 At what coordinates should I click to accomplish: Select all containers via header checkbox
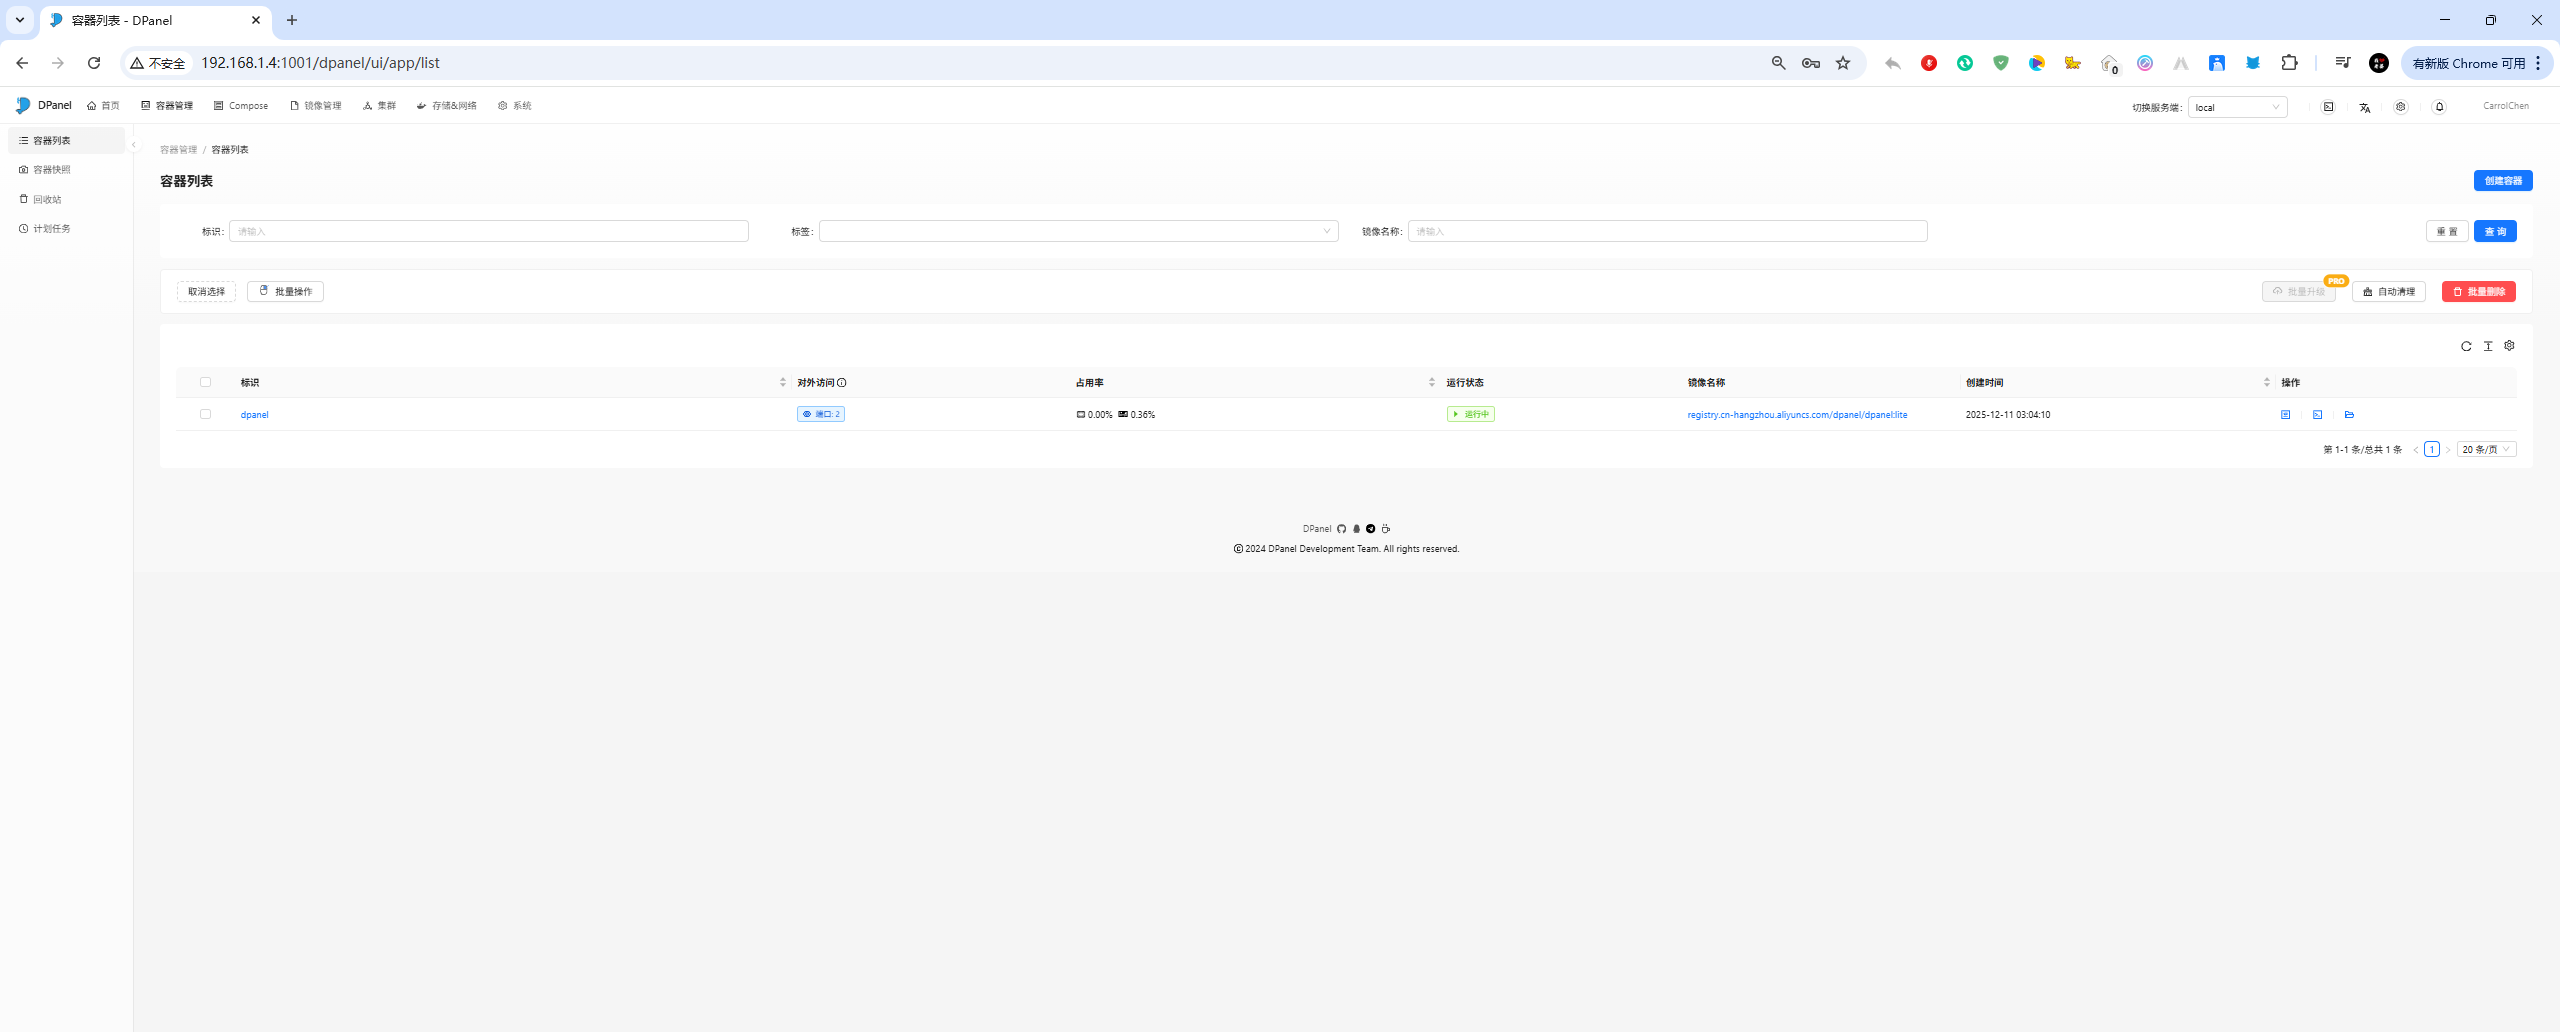coord(205,382)
